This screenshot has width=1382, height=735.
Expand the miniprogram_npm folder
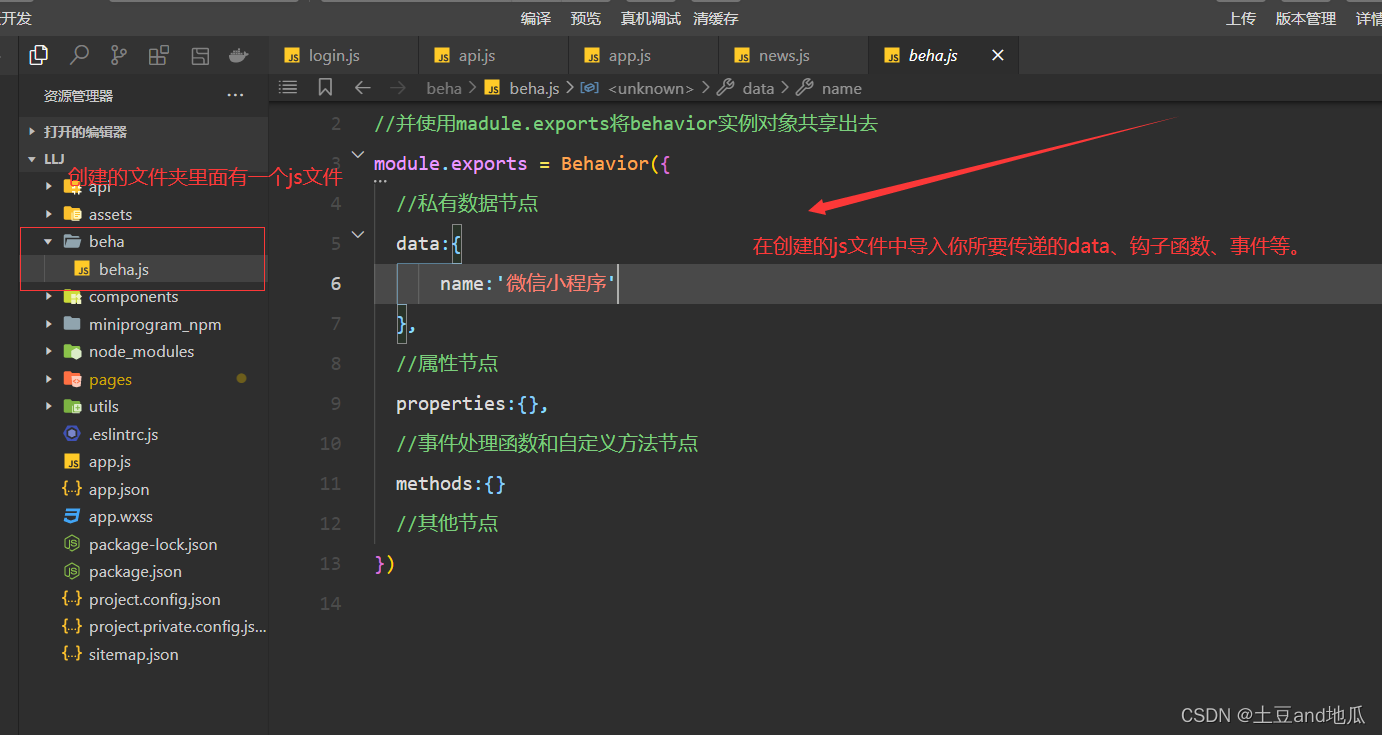tap(143, 324)
